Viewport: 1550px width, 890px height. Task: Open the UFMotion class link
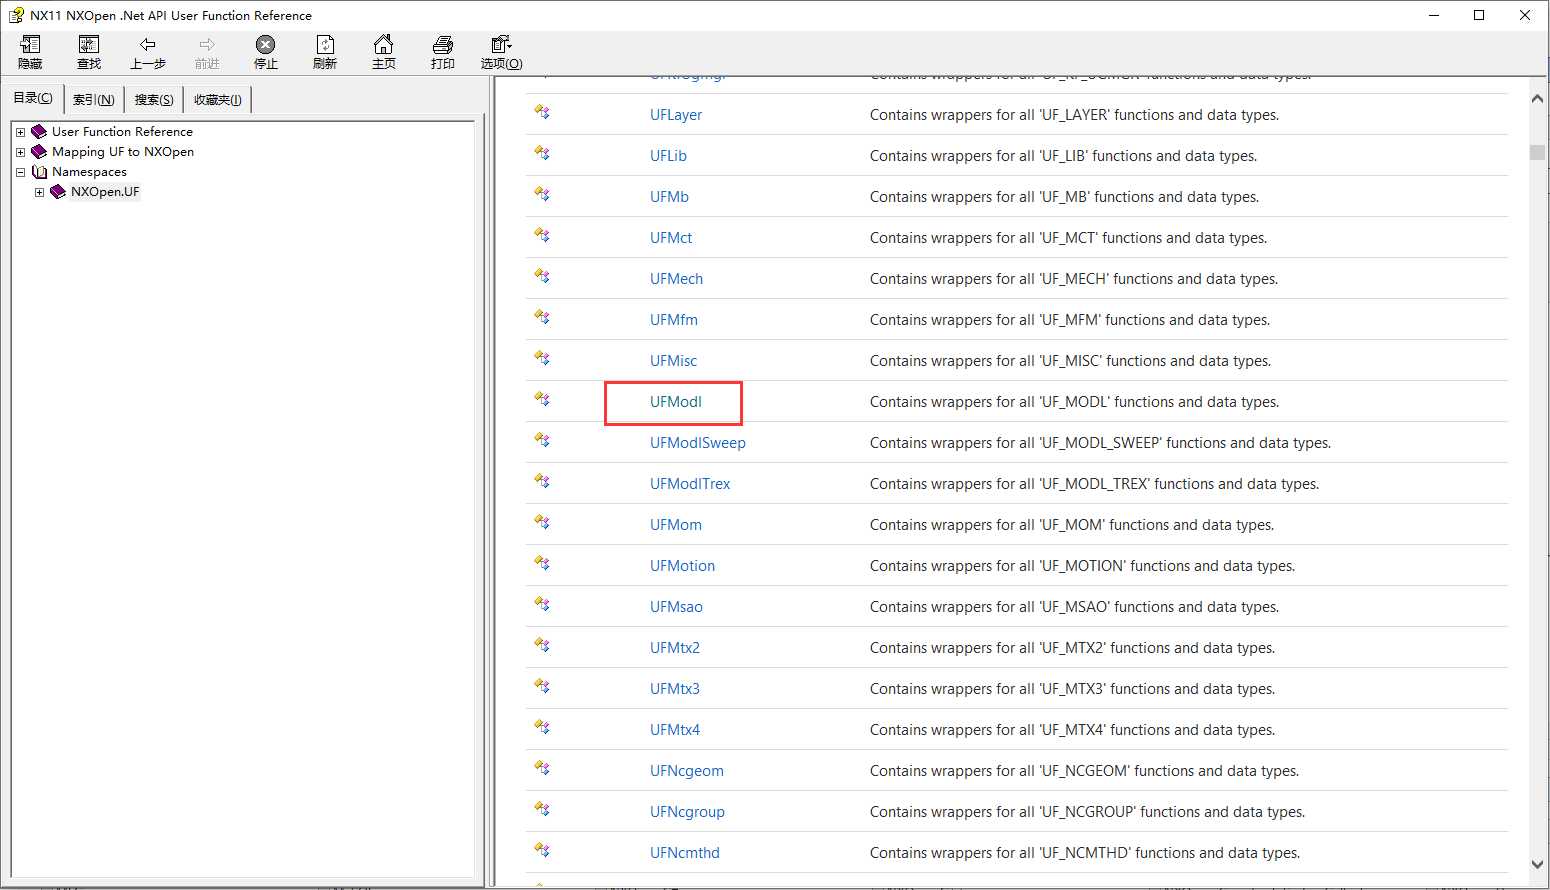point(682,566)
